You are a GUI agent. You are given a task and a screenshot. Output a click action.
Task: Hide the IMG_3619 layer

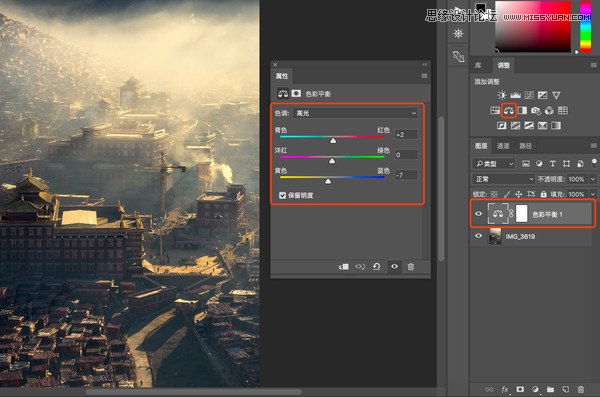479,236
